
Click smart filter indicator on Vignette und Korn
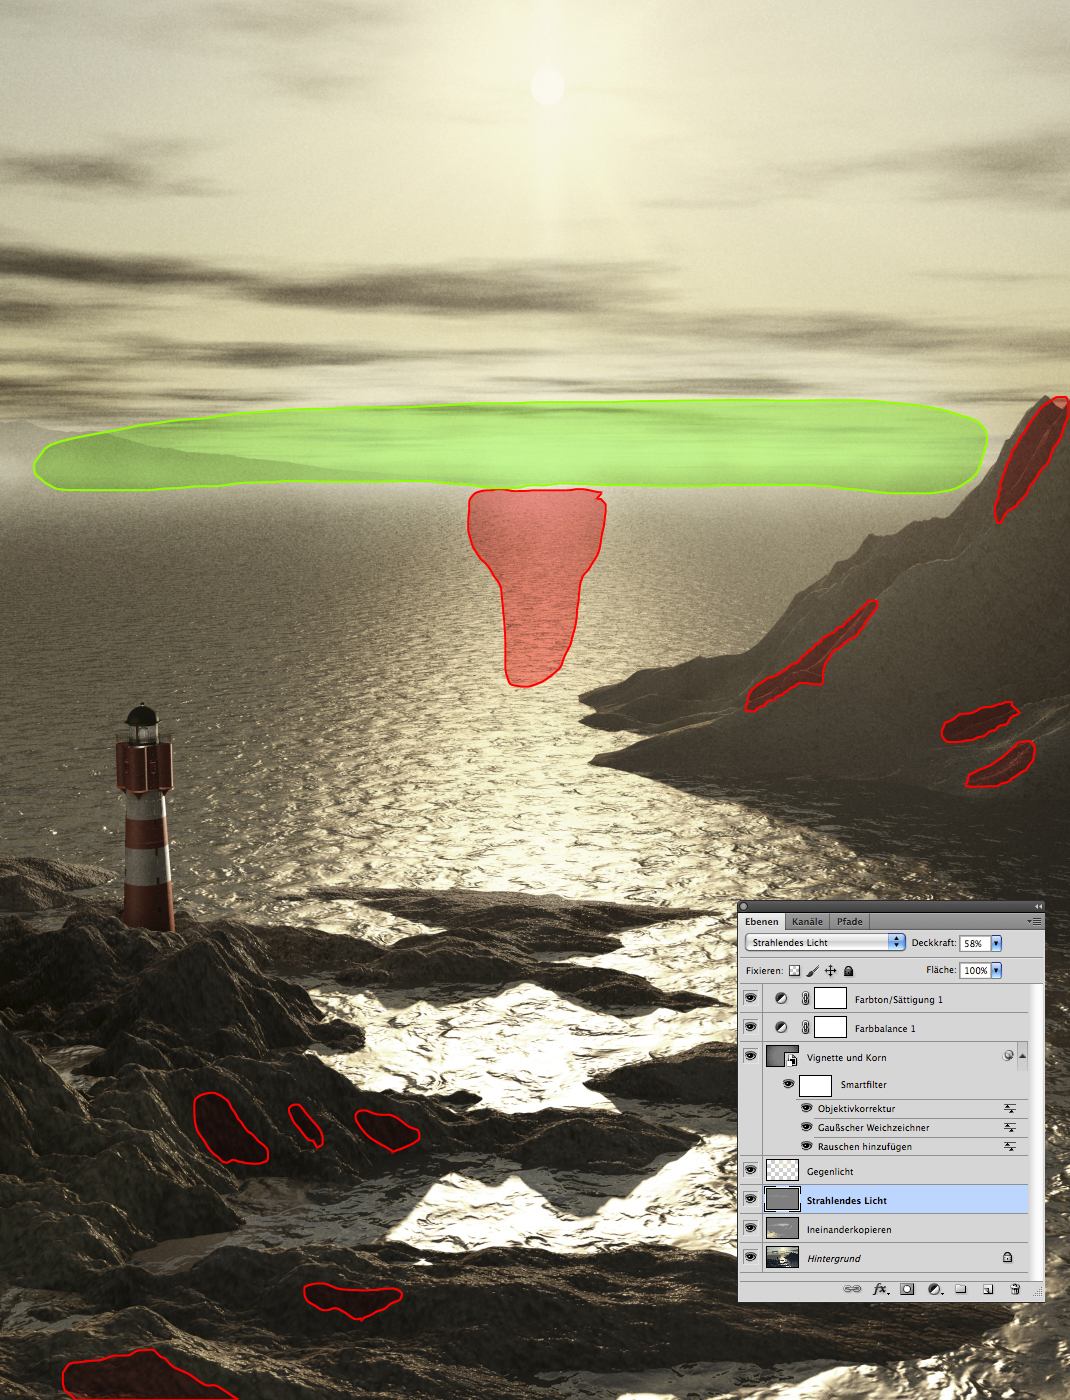[x=1008, y=1055]
